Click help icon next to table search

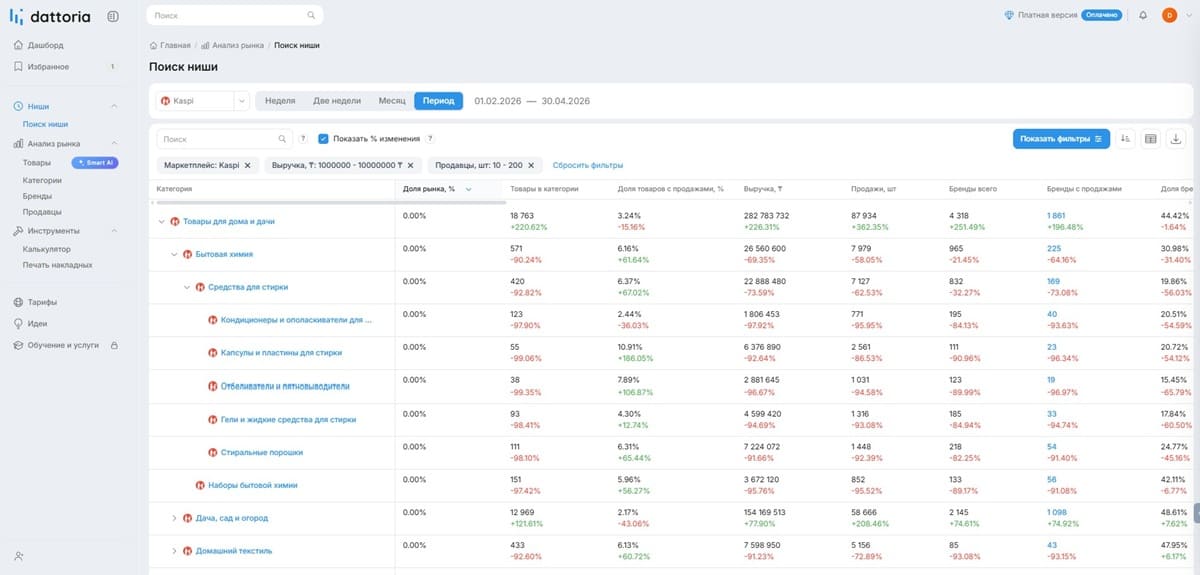tap(303, 139)
